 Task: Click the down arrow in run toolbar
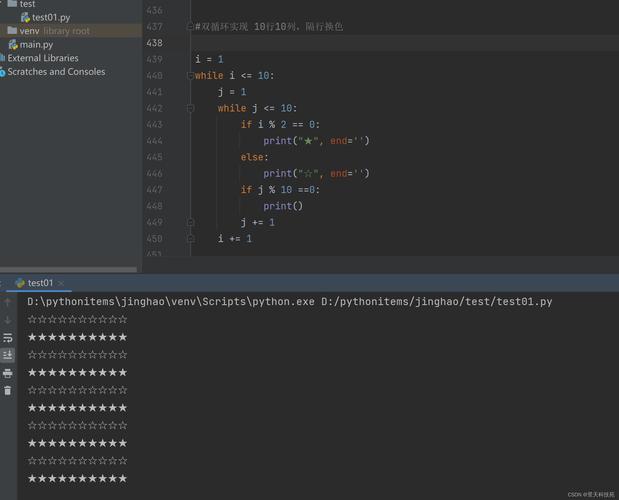[x=8, y=320]
